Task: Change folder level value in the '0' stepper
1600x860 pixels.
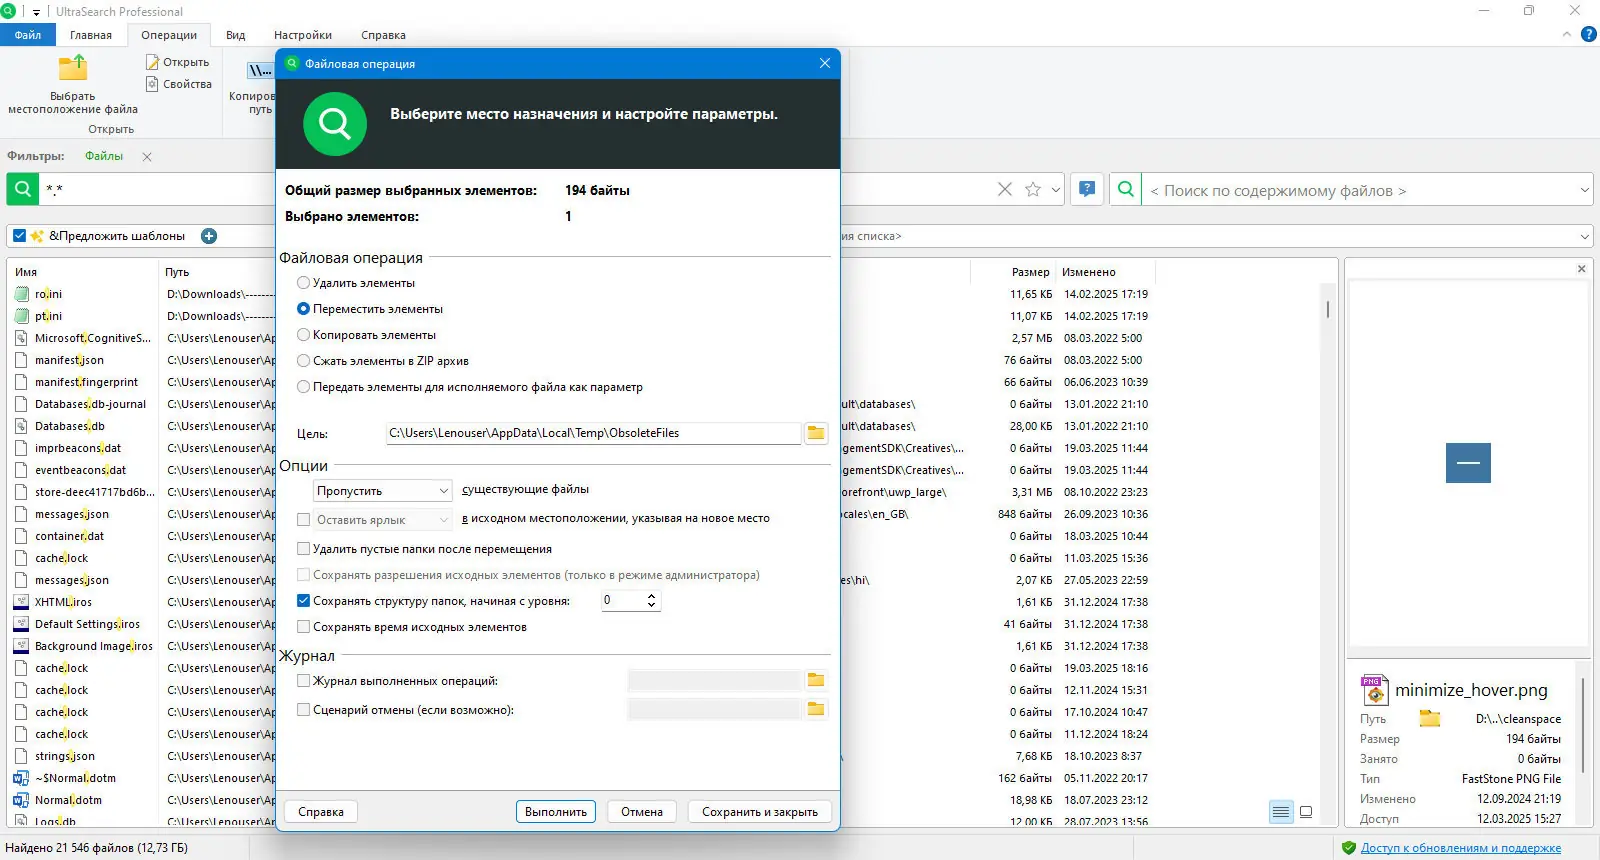Action: [x=630, y=600]
